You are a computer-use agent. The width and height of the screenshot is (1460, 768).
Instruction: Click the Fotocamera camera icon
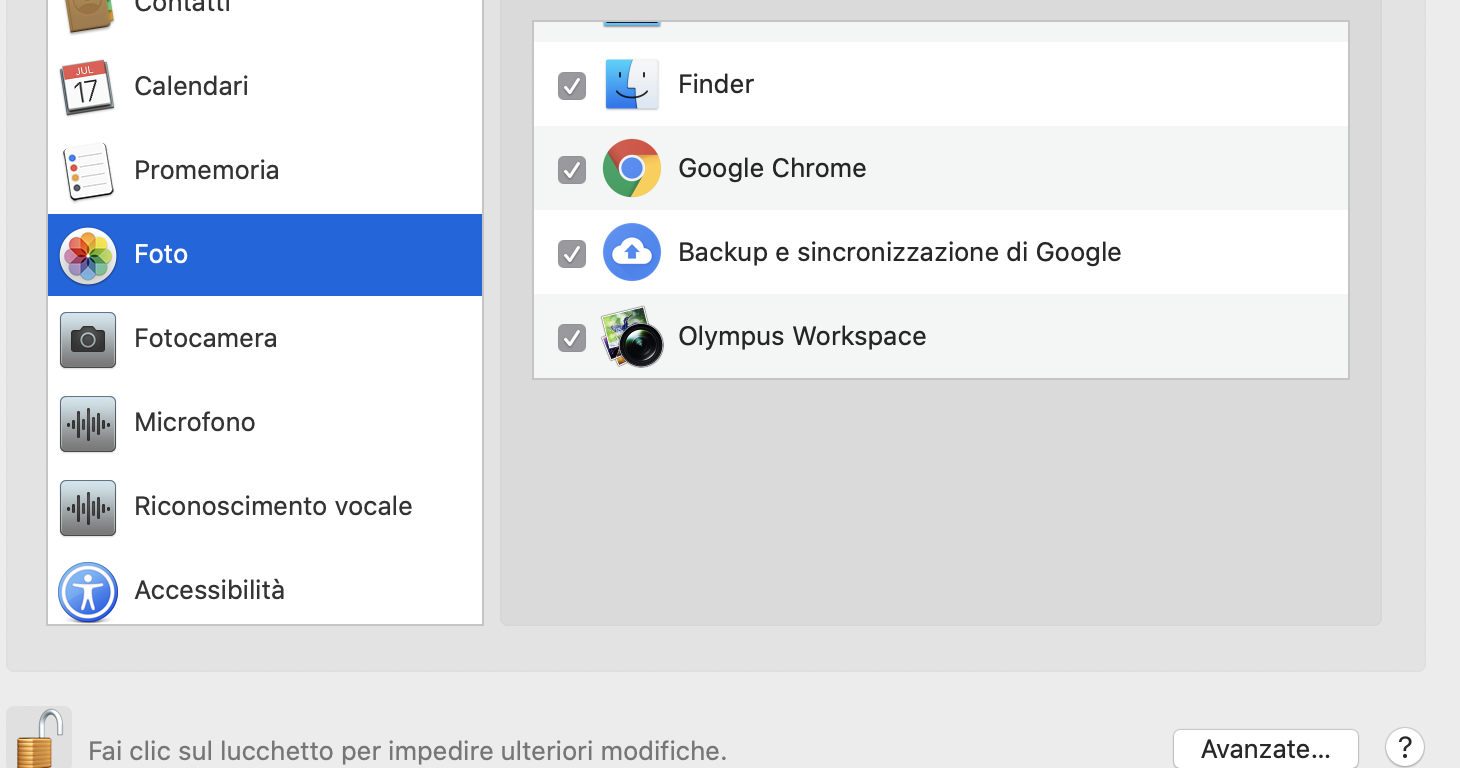click(88, 340)
